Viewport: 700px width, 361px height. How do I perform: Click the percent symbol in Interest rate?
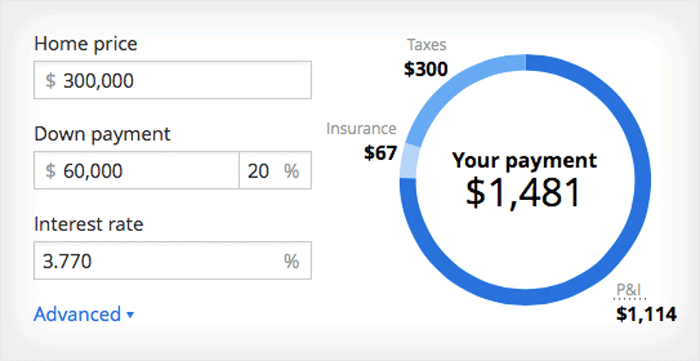(292, 261)
